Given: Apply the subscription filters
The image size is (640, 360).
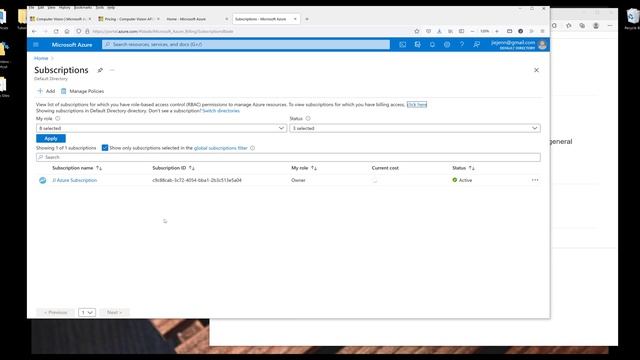Looking at the screenshot, I should click(51, 138).
